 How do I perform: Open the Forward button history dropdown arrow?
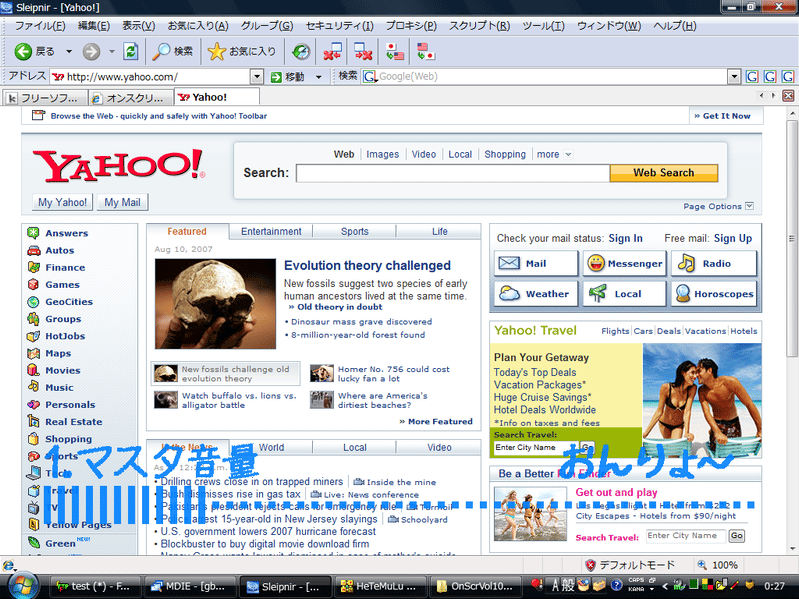click(112, 51)
